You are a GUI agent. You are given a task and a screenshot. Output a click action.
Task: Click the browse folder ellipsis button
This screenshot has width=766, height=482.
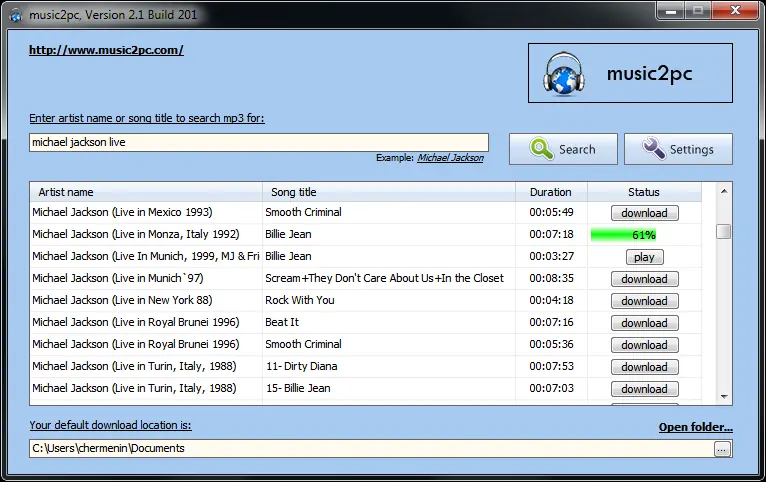pyautogui.click(x=722, y=449)
